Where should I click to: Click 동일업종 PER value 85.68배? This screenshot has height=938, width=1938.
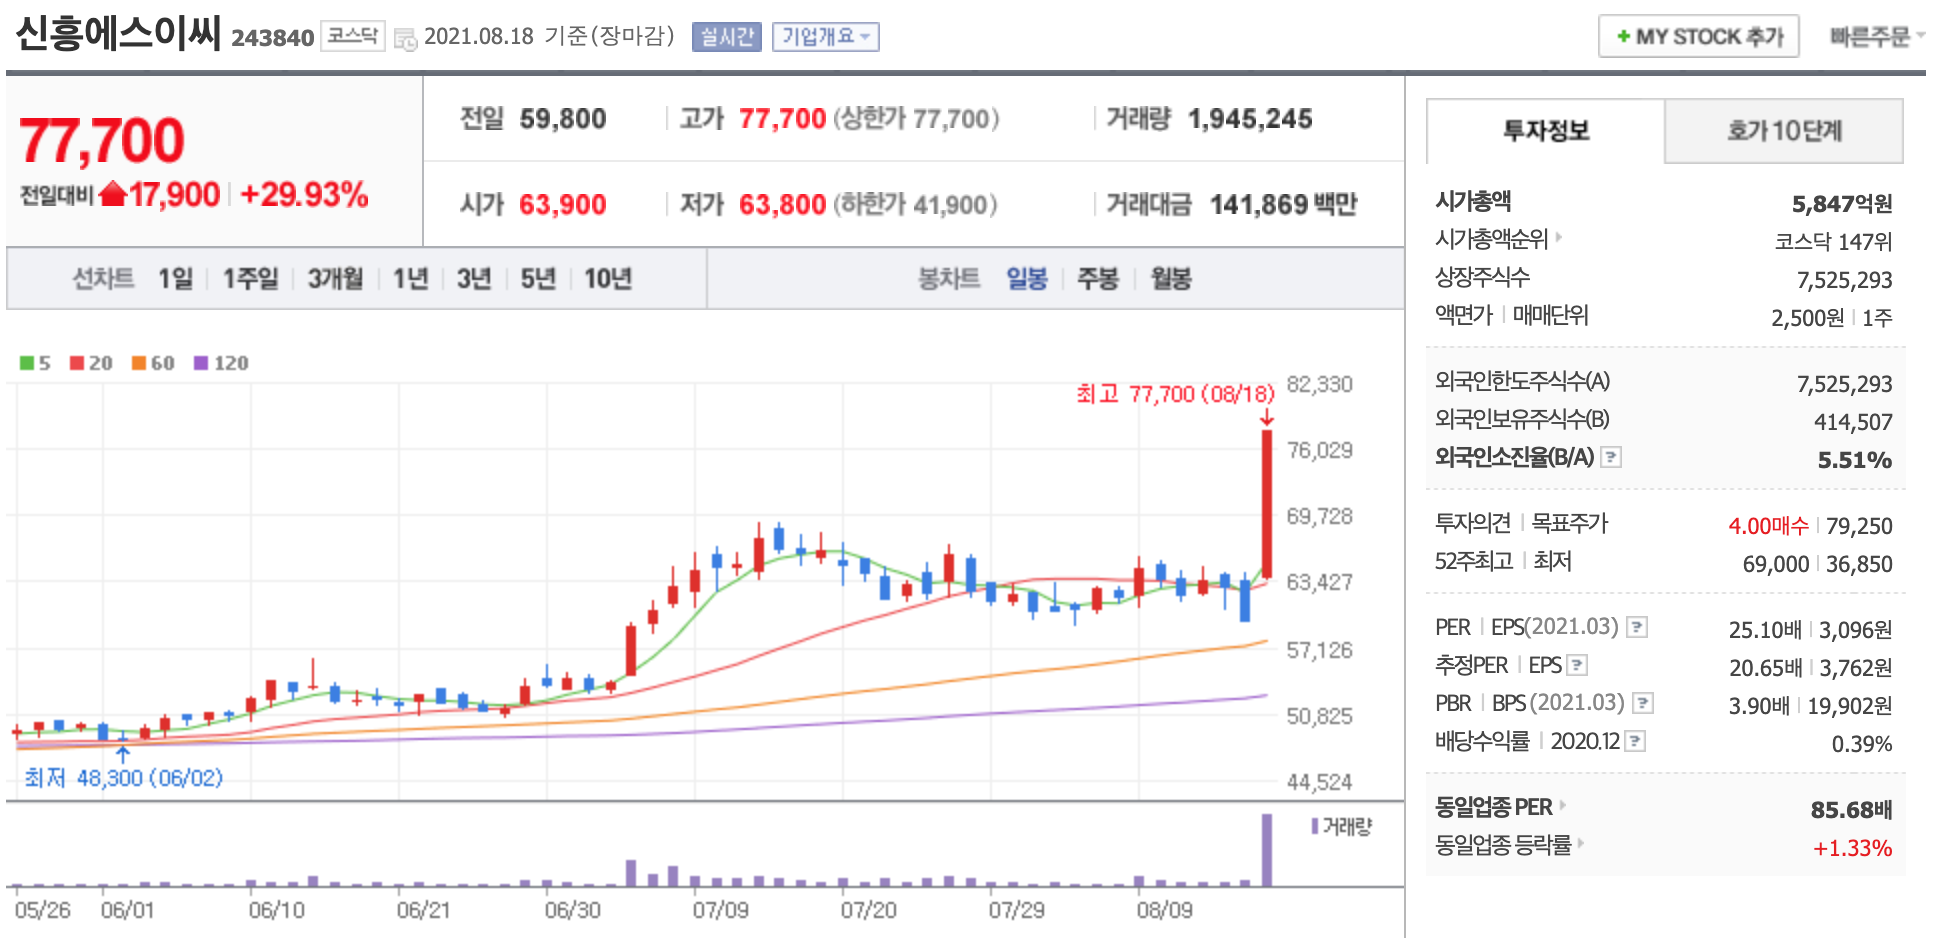(x=1852, y=809)
